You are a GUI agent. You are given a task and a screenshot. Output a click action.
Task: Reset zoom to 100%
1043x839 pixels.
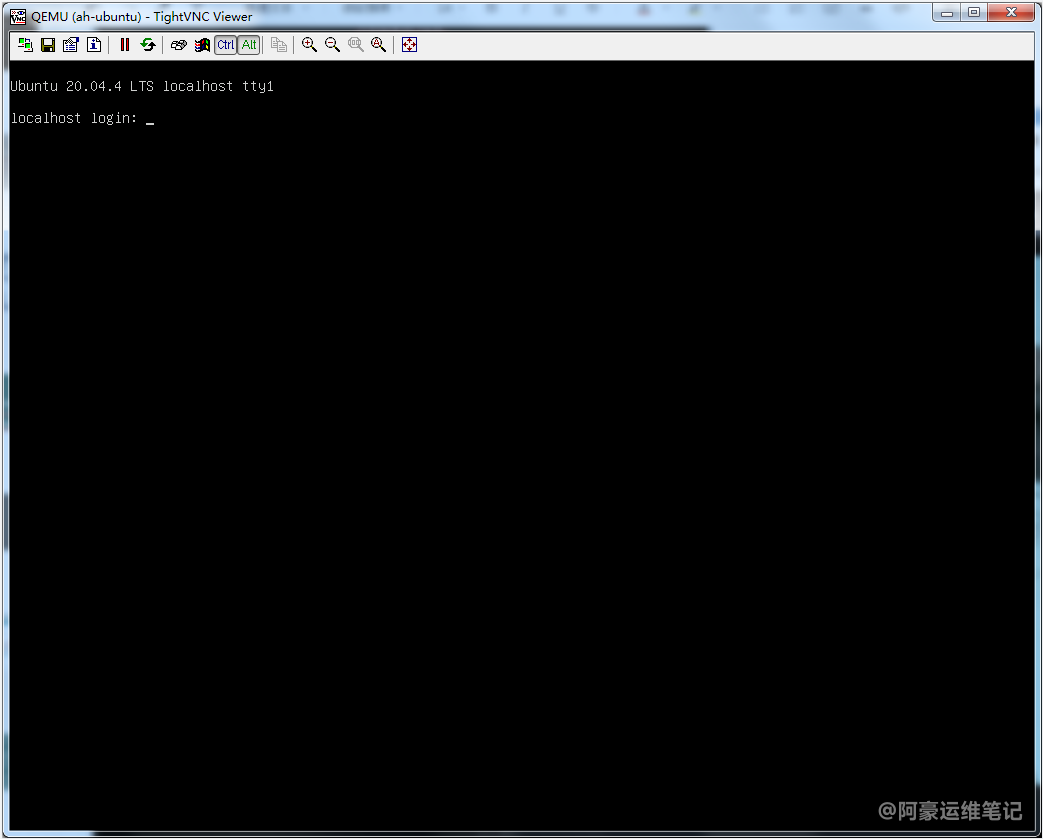355,45
